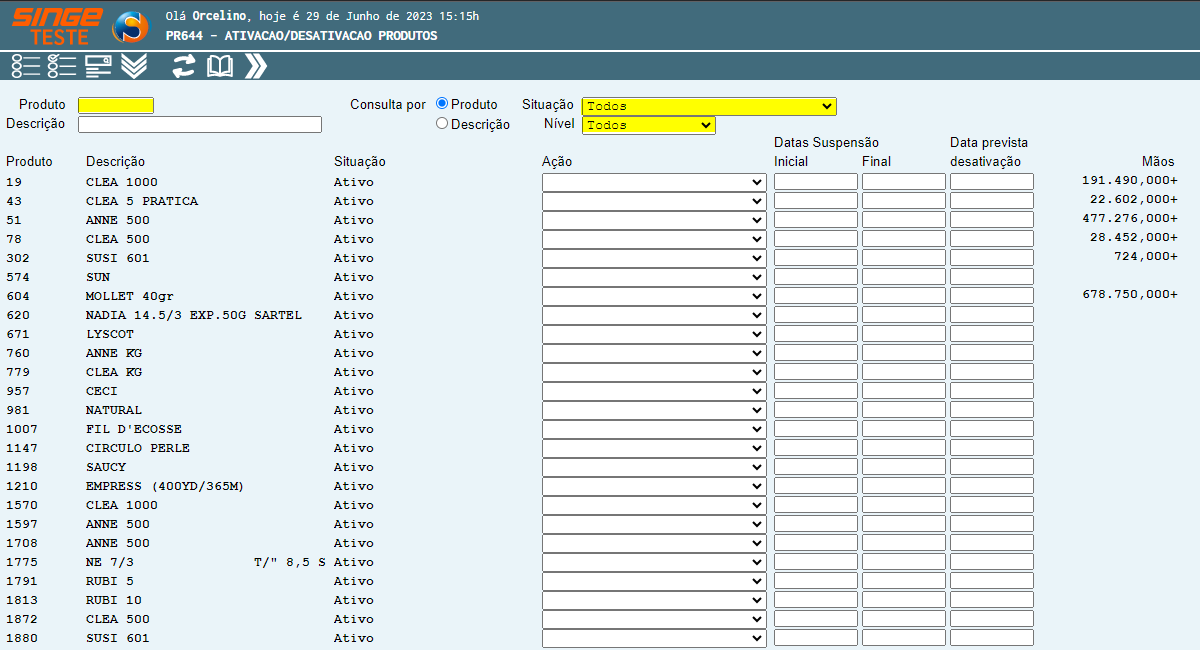This screenshot has width=1200, height=650.
Task: Click the description 'NADIA 14.5/3 EXP.50G SARTEL'
Action: 194,315
